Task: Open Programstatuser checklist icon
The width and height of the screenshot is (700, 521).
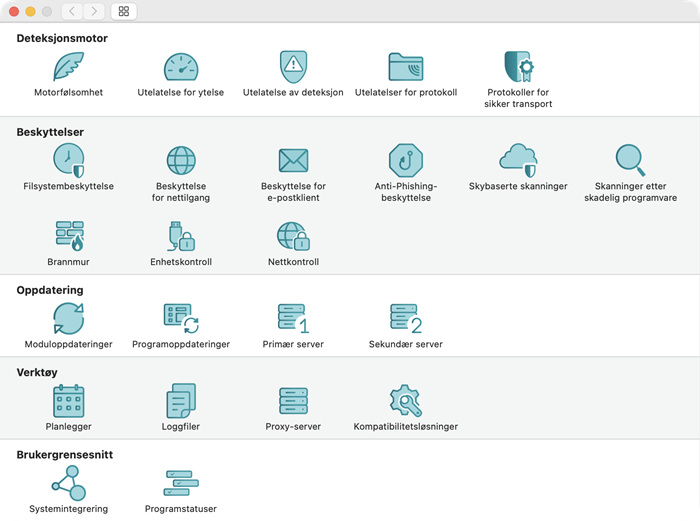Action: (x=181, y=483)
